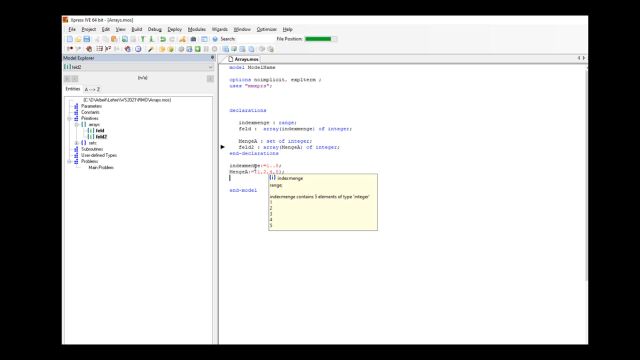Select the User-defined Types tree item
The width and height of the screenshot is (640, 360).
(x=99, y=156)
